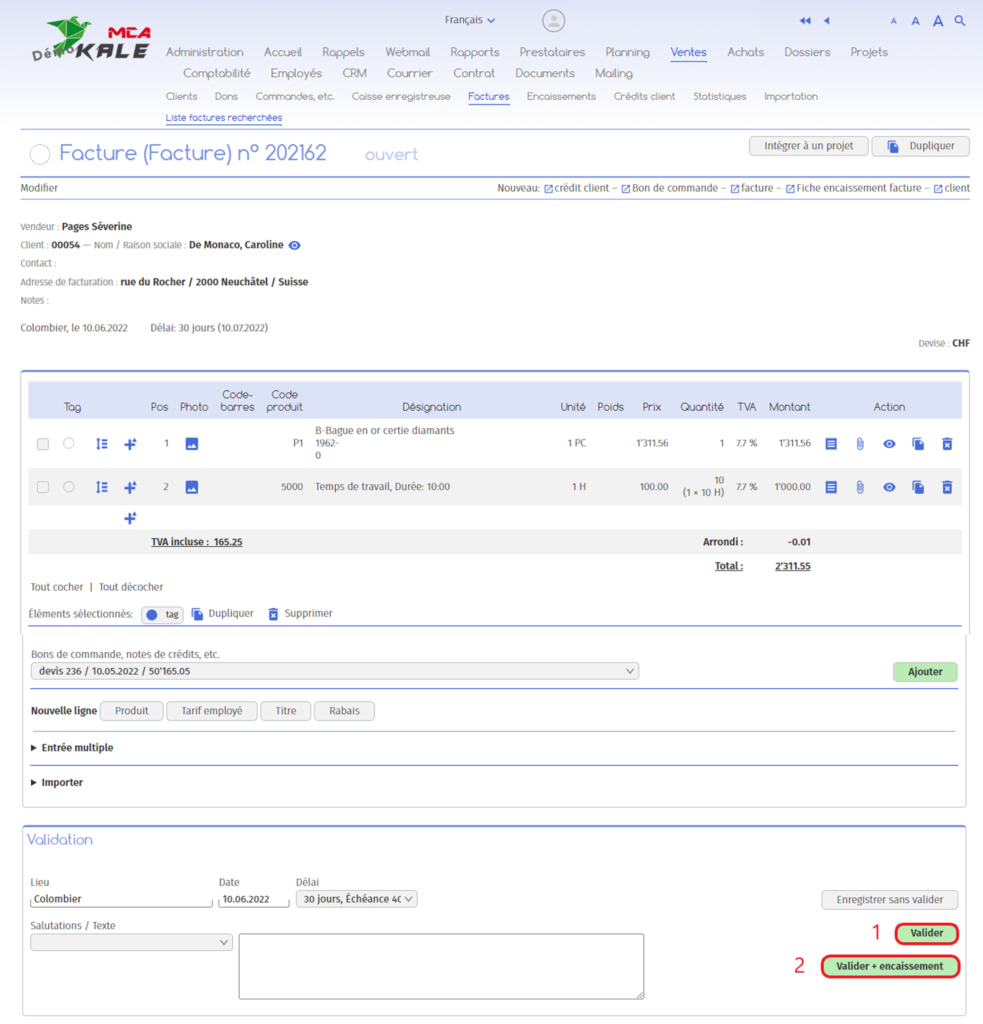The height and width of the screenshot is (1024, 983).
Task: Click the Intégrer à un projet button
Action: 809,146
